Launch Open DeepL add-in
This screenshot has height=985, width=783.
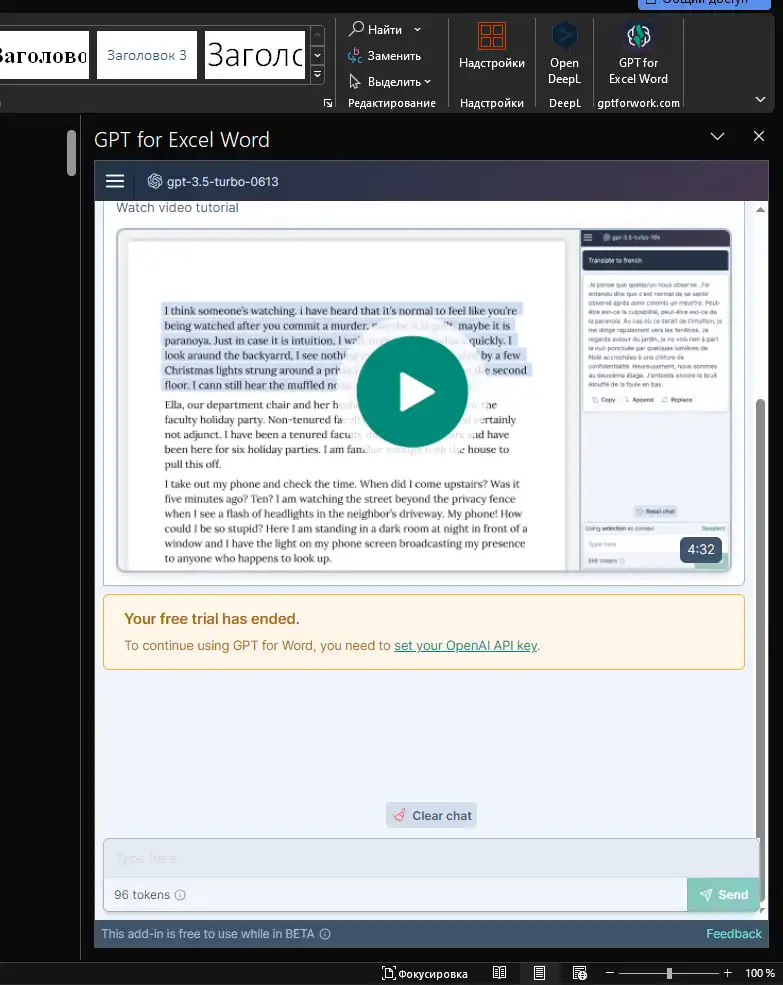[564, 53]
